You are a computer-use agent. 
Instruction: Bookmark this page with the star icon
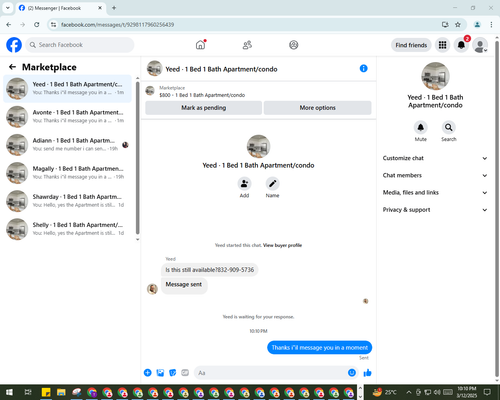458,25
